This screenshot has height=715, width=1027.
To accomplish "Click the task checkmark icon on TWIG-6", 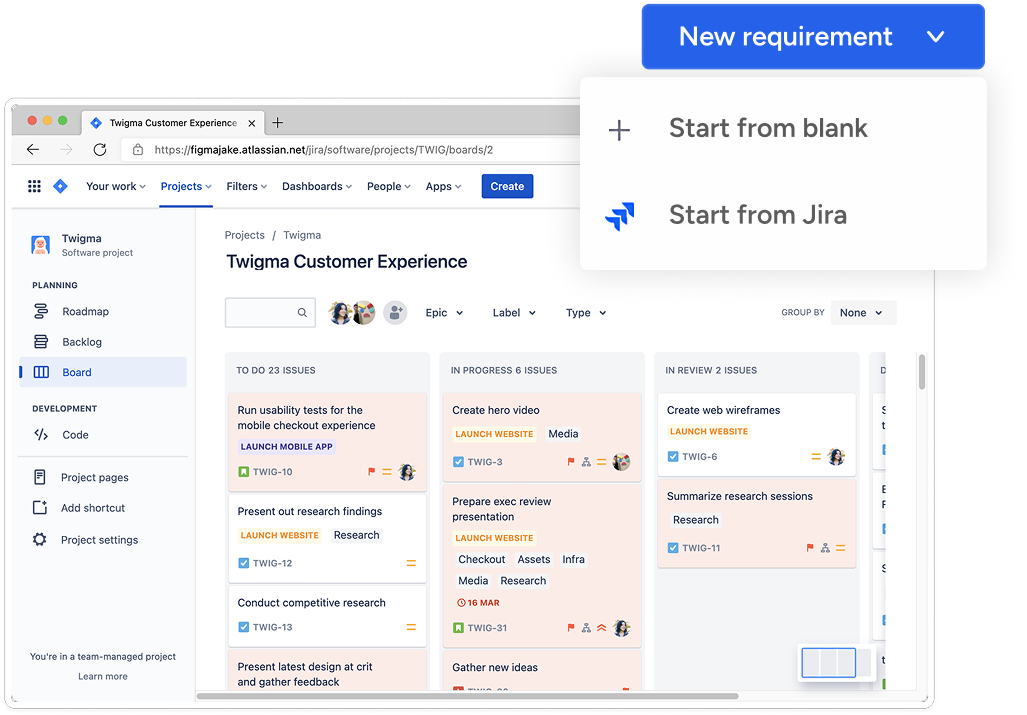I will [672, 456].
